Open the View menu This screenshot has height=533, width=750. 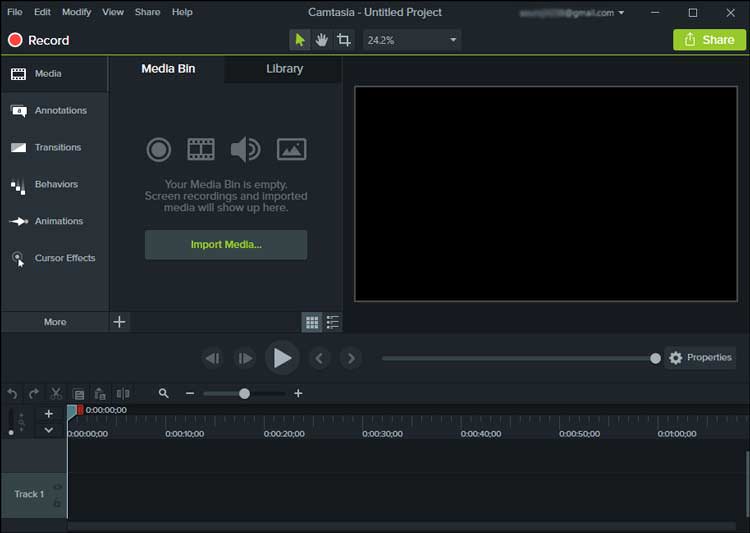pos(113,12)
